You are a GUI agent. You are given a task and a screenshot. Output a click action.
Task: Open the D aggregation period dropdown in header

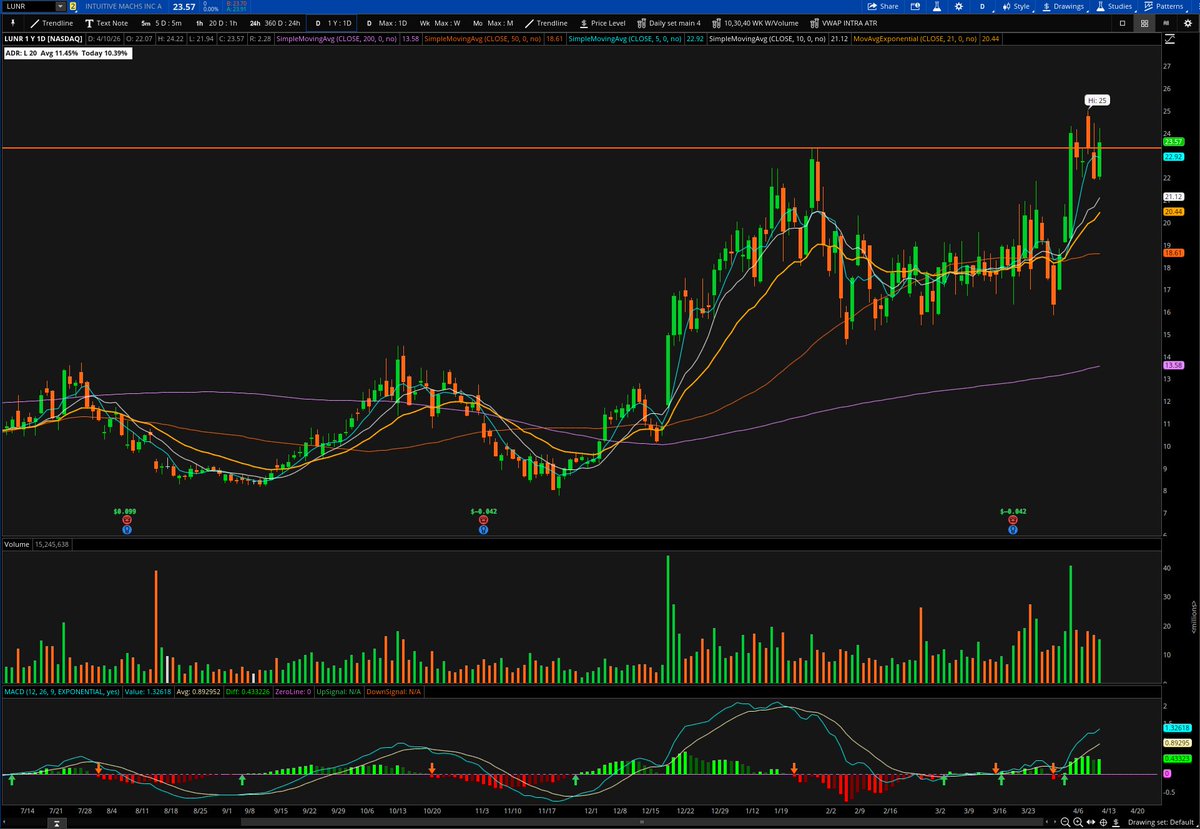click(982, 6)
